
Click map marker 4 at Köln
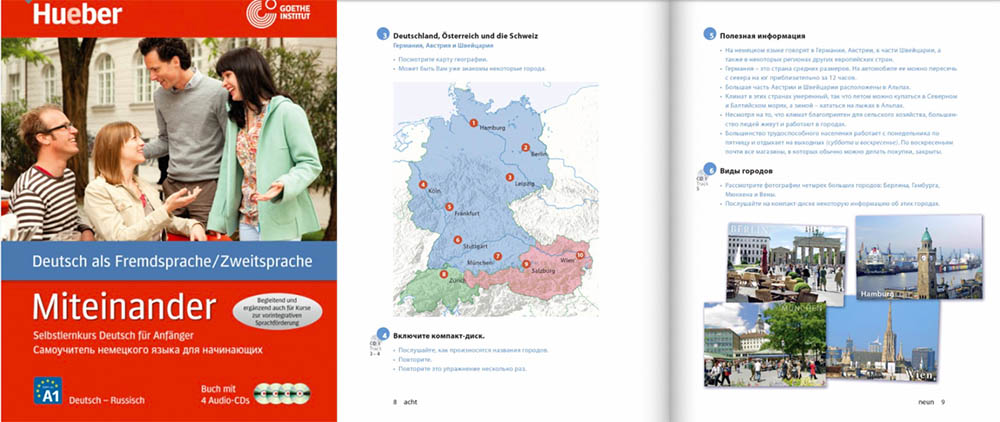[423, 184]
